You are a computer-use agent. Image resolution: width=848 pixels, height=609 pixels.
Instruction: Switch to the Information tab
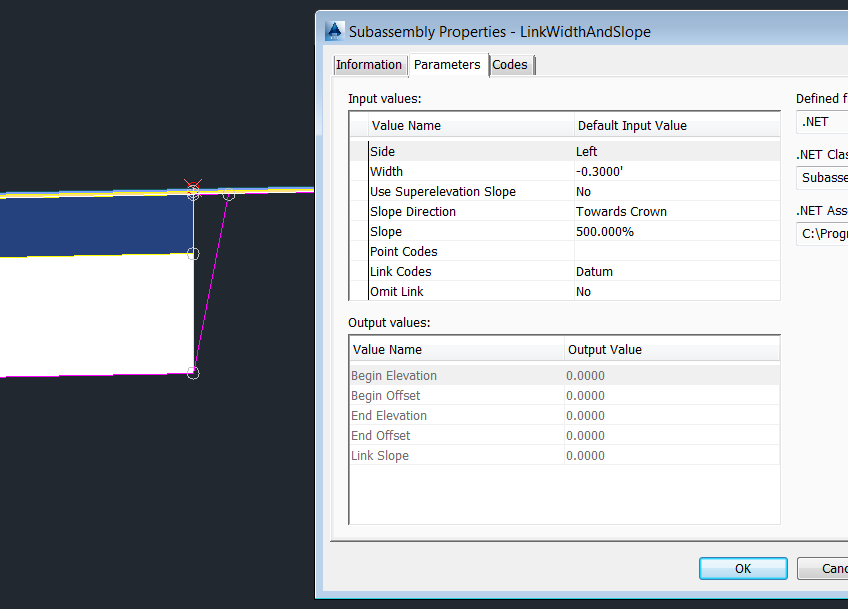[370, 64]
